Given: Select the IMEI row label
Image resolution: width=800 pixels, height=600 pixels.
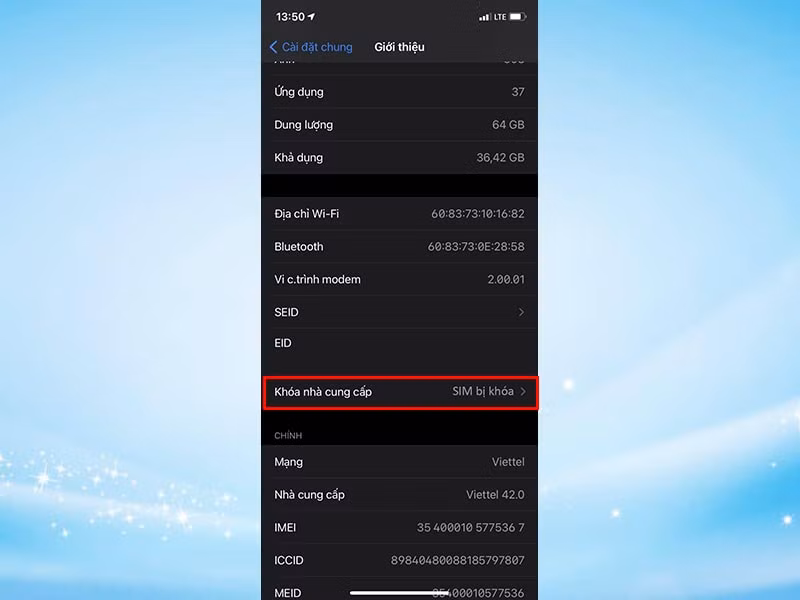Looking at the screenshot, I should 285,528.
